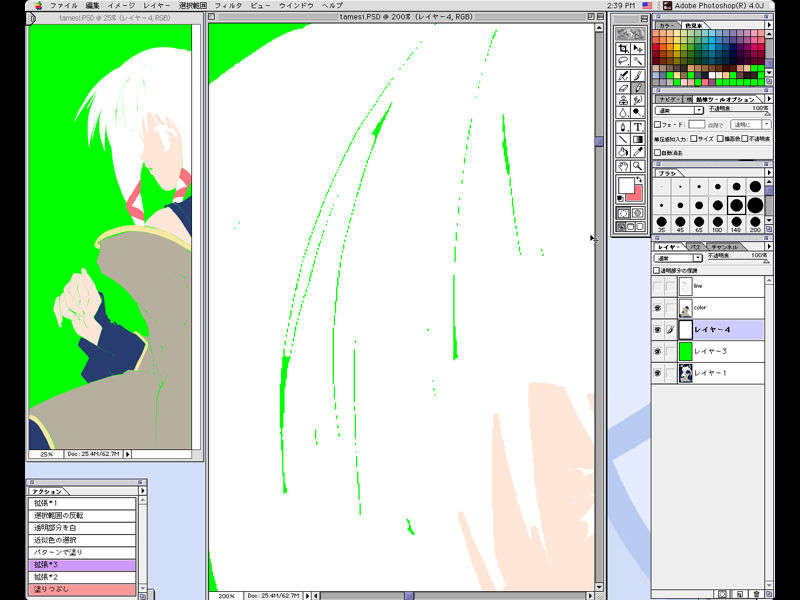Switch to the チャンネル (Channels) tab
800x600 pixels.
pyautogui.click(x=724, y=247)
